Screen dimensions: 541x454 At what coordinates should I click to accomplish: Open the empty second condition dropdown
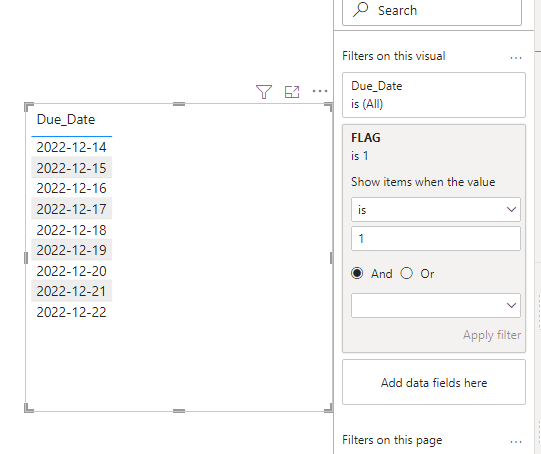pyautogui.click(x=436, y=305)
